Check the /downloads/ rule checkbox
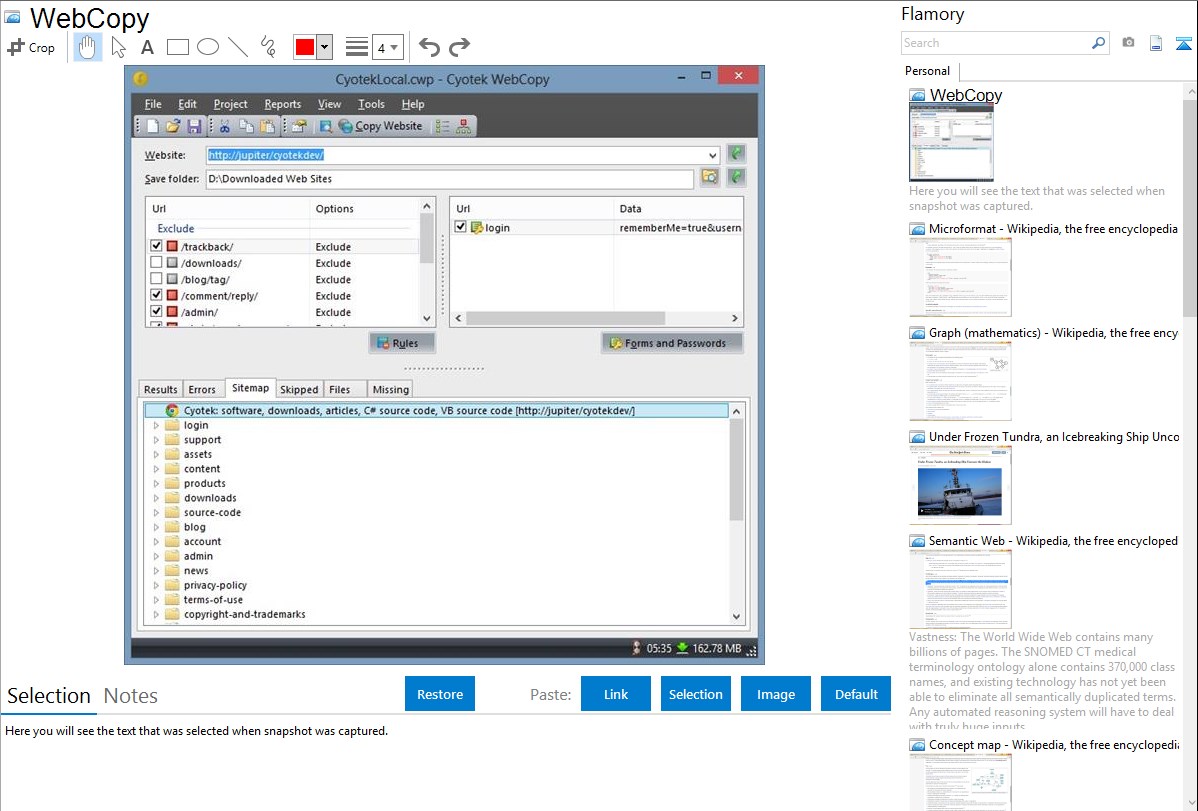Viewport: 1198px width, 811px height. point(157,262)
